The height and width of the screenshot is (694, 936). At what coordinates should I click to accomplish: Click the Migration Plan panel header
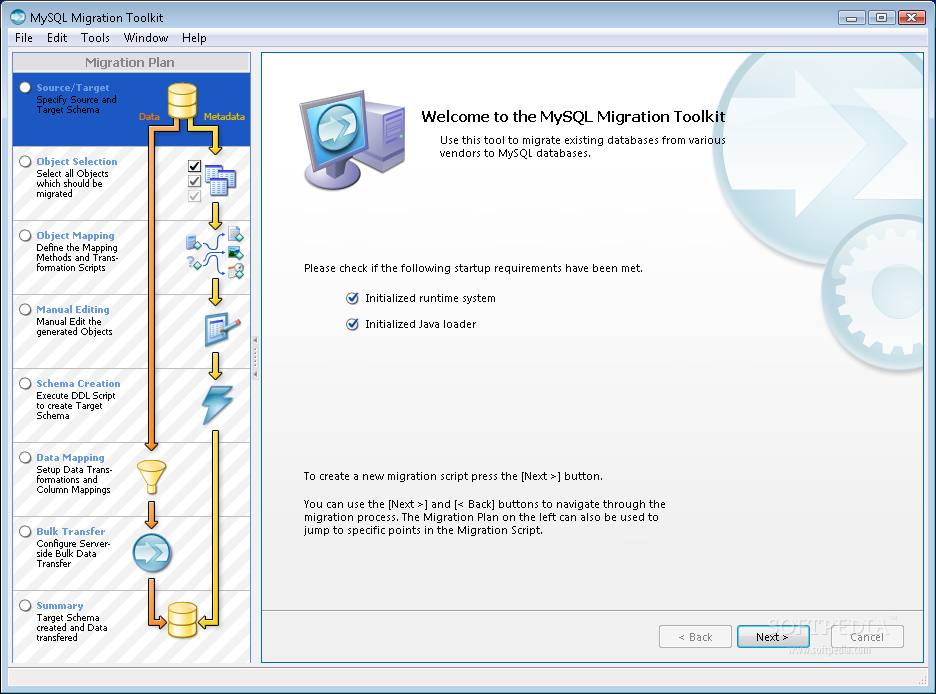click(x=131, y=62)
